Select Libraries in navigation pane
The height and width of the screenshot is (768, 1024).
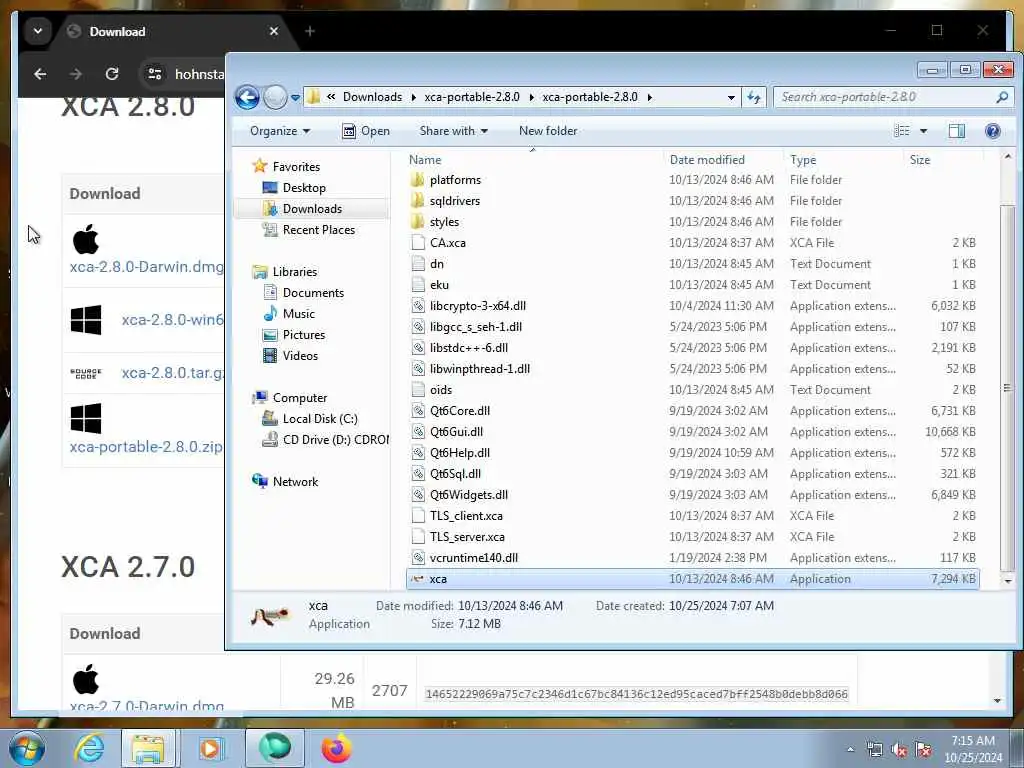(285, 272)
